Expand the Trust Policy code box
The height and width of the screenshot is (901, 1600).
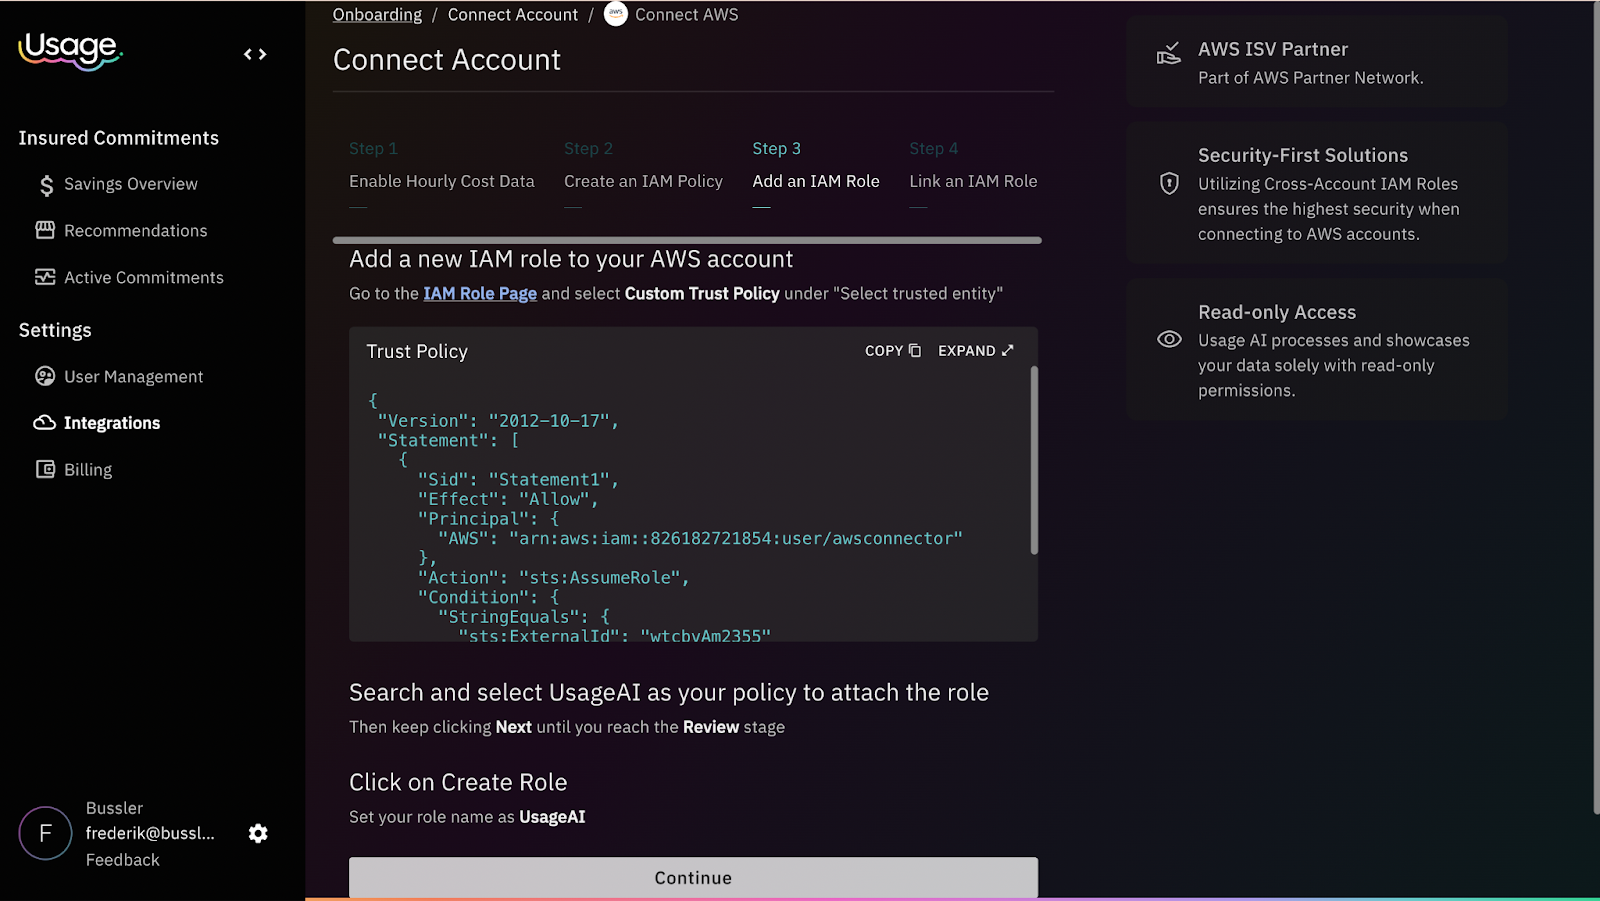pos(976,350)
